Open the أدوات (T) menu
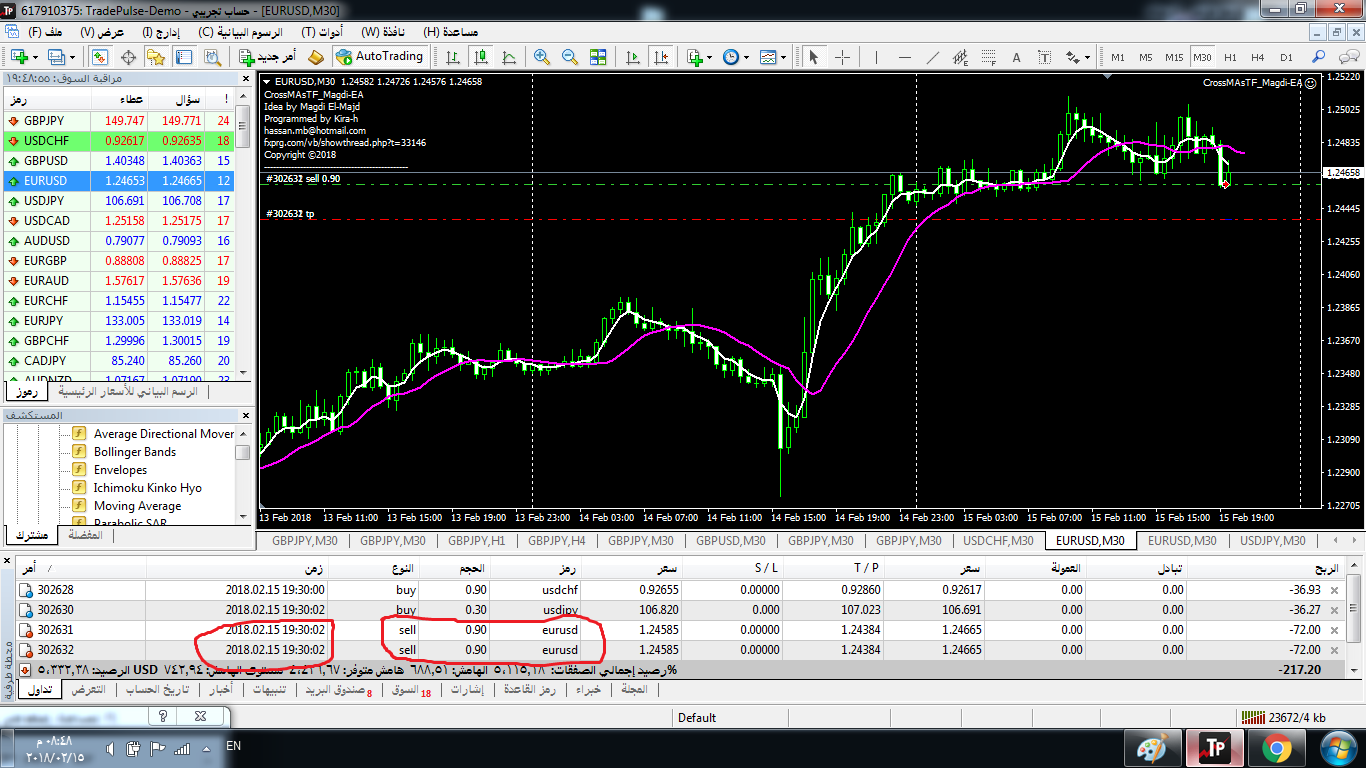The height and width of the screenshot is (768, 1366). tap(323, 32)
